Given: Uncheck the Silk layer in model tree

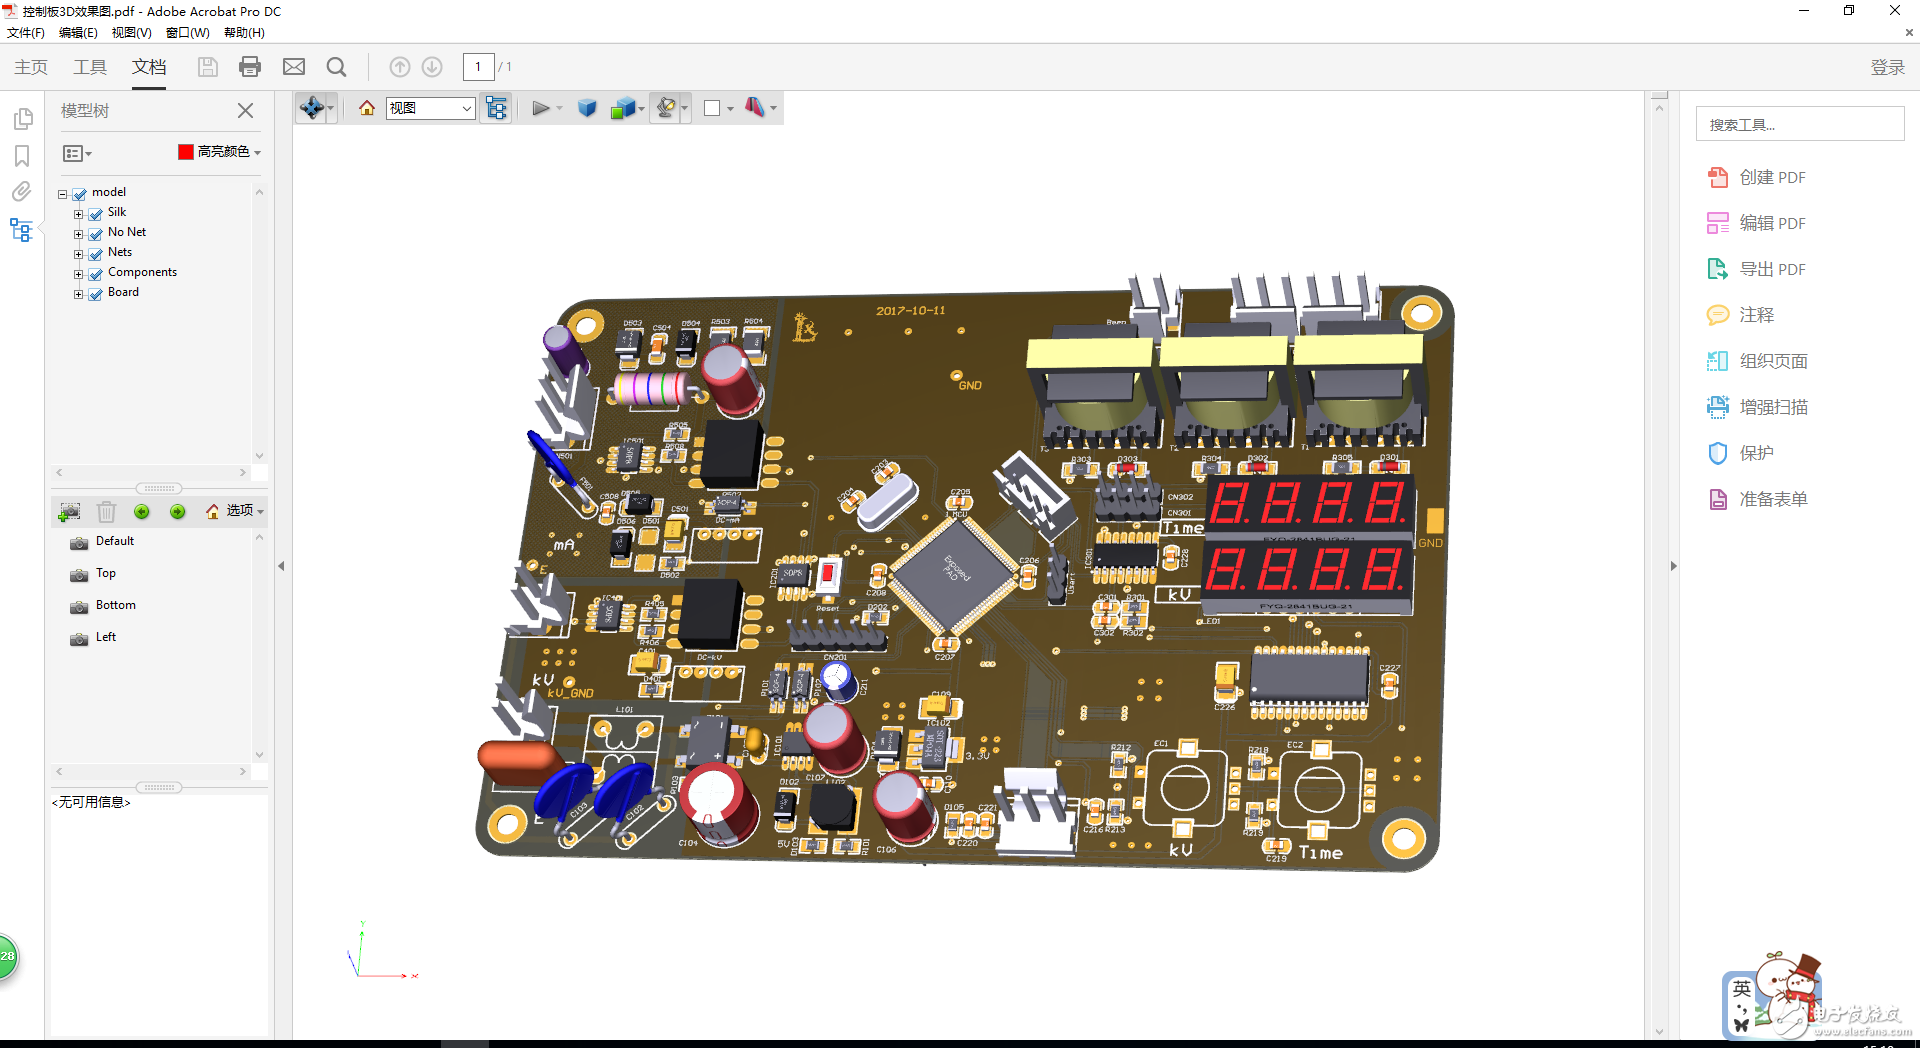Looking at the screenshot, I should (x=95, y=212).
